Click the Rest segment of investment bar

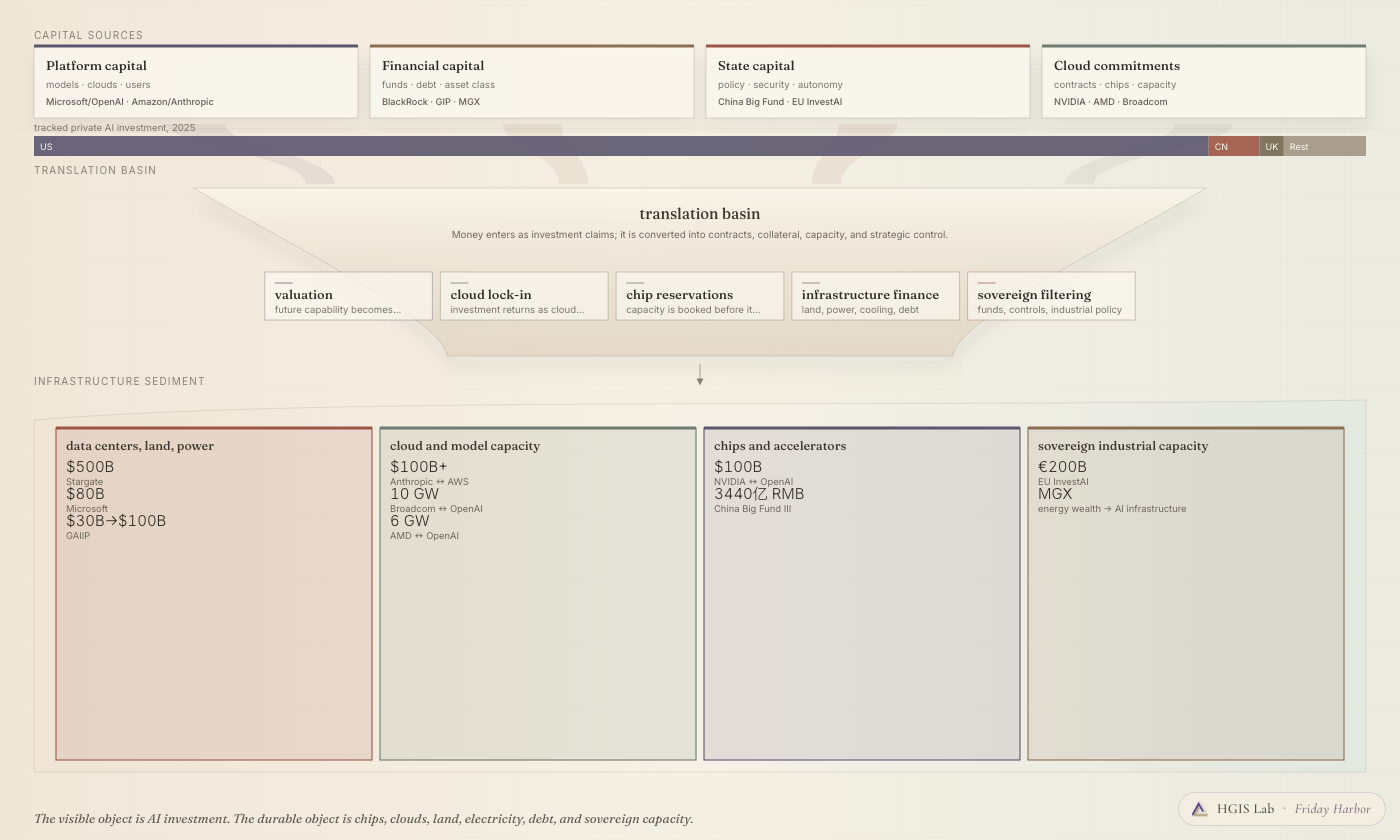tap(1324, 146)
